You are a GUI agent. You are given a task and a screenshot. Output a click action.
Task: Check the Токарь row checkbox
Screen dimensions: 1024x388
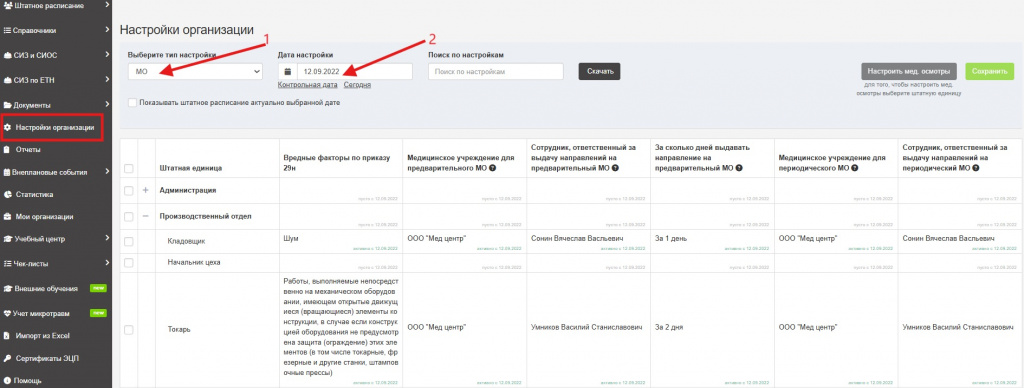click(129, 329)
